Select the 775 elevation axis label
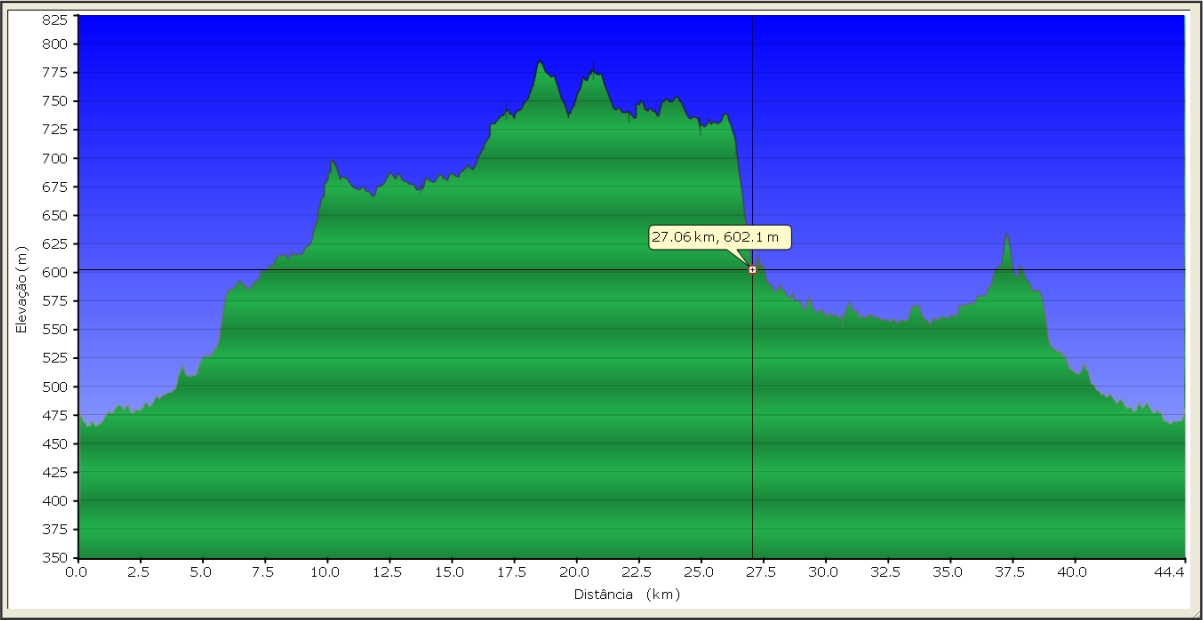The height and width of the screenshot is (620, 1203). [55, 73]
